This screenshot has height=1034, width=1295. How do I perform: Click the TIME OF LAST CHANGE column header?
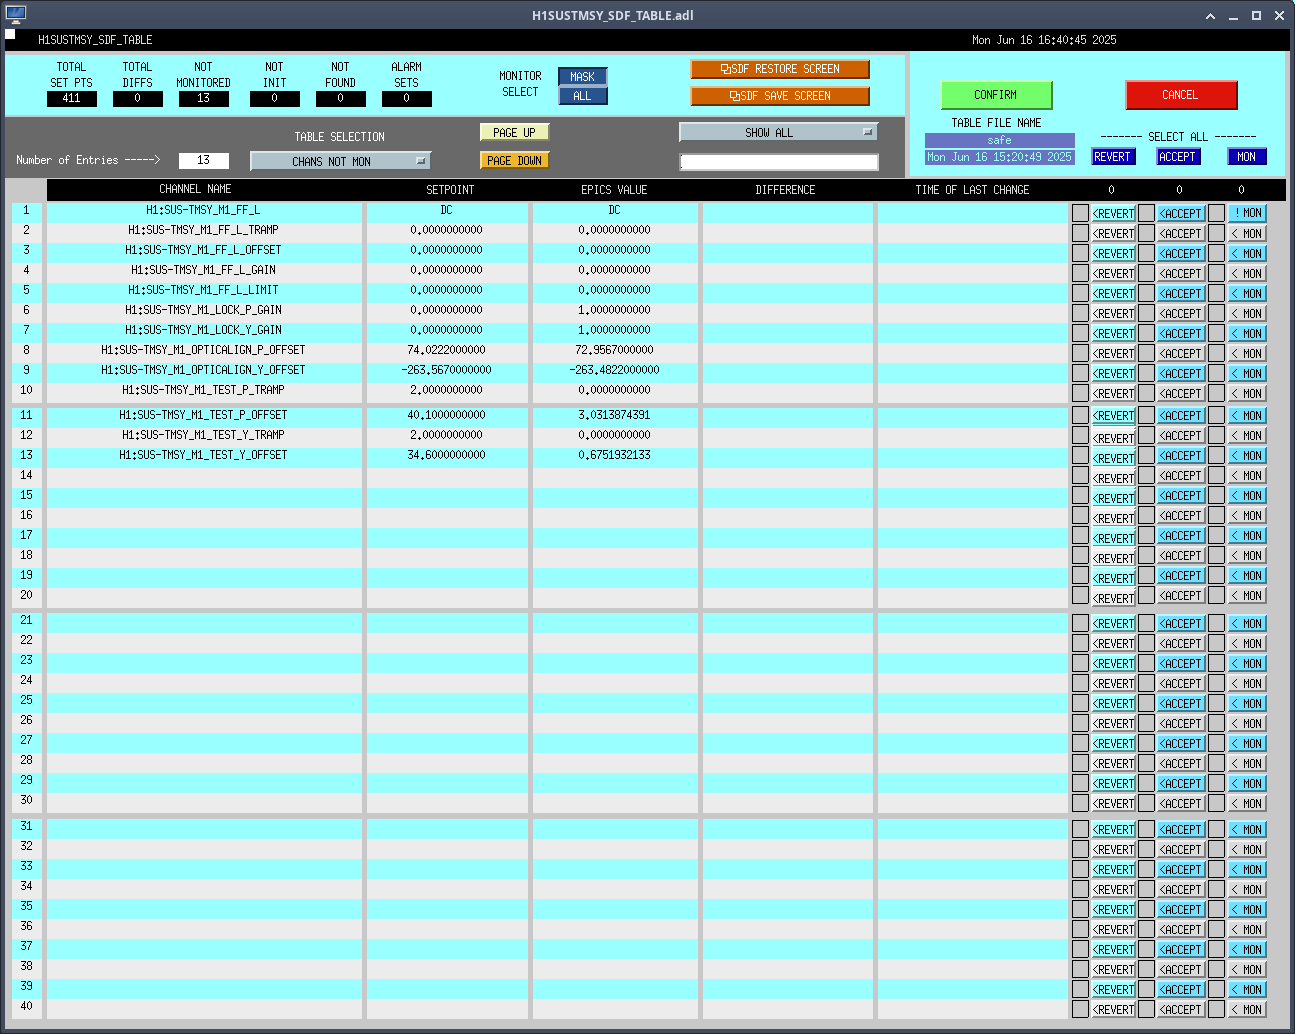point(972,189)
